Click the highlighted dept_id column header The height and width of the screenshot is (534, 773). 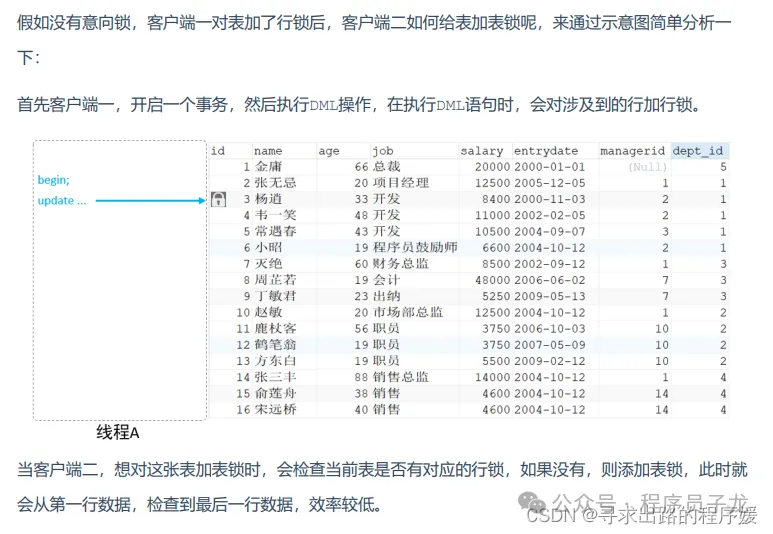coord(698,151)
